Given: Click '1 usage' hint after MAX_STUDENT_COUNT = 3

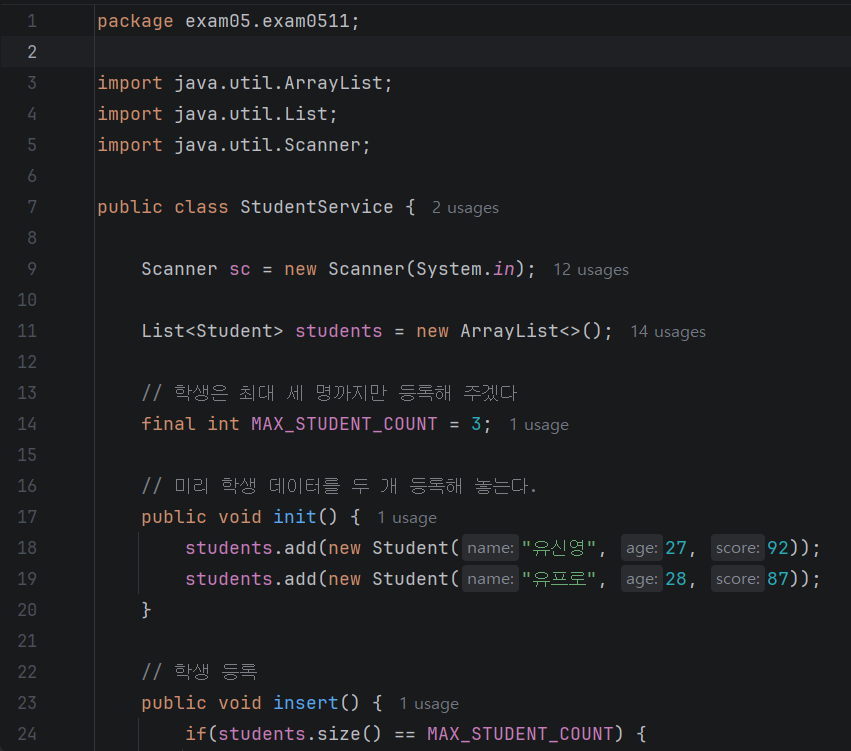Looking at the screenshot, I should 539,425.
